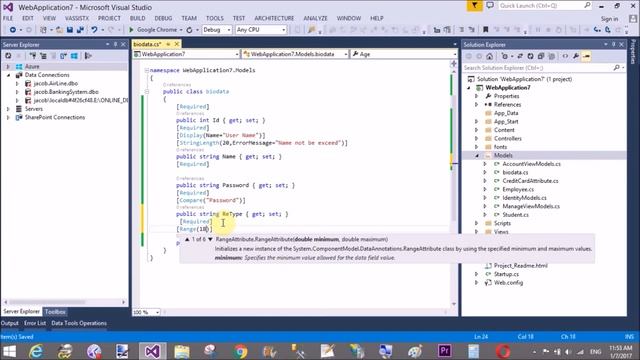Start debugging with green play arrow
The height and width of the screenshot is (360, 640).
click(x=131, y=30)
